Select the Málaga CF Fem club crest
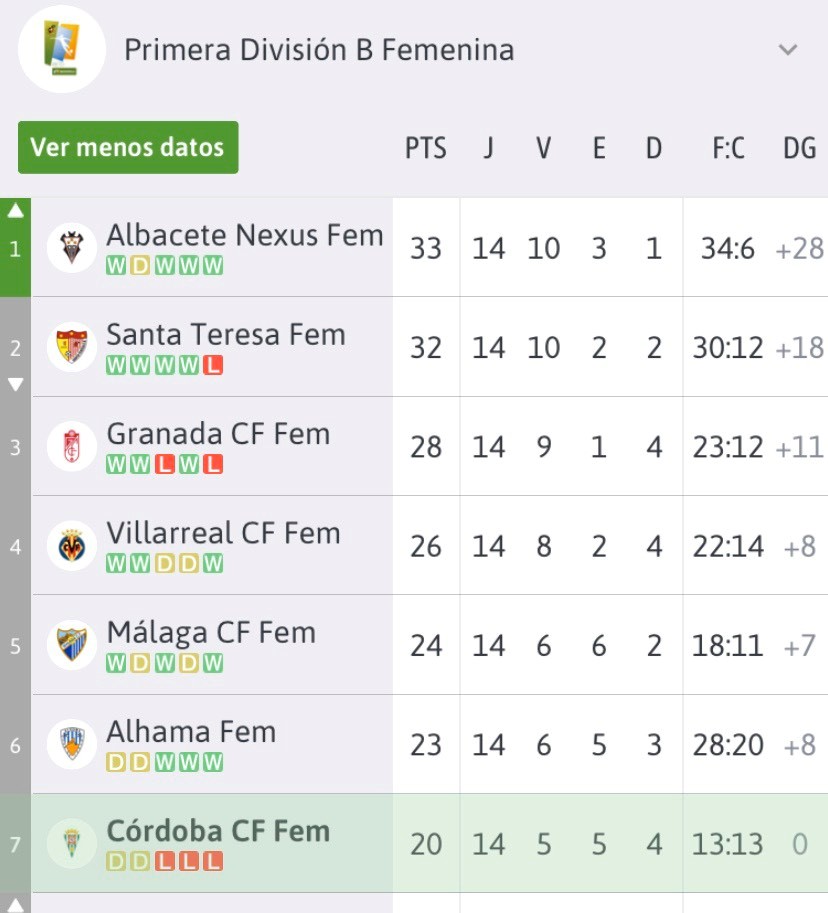This screenshot has height=913, width=828. pos(72,645)
